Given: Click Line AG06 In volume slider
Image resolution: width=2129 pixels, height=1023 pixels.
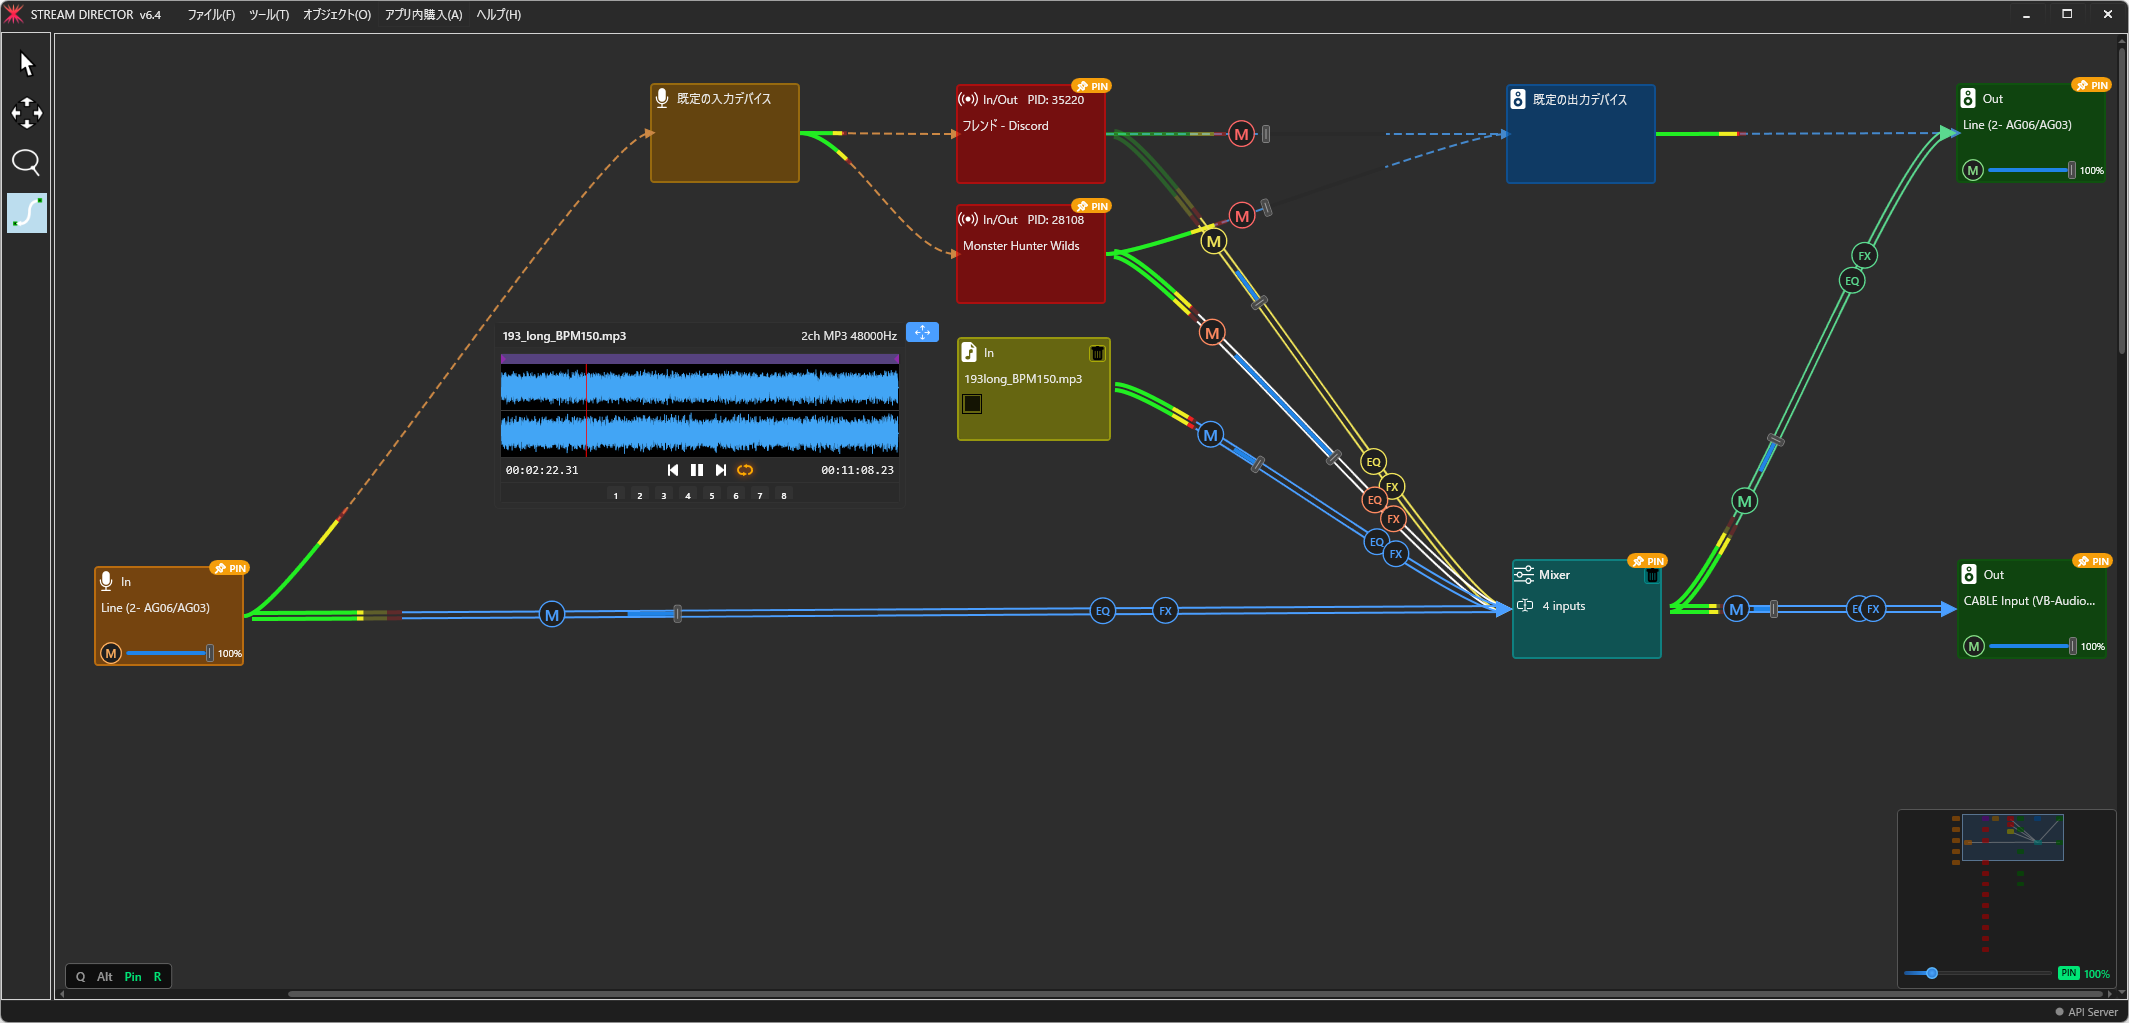Looking at the screenshot, I should [168, 653].
